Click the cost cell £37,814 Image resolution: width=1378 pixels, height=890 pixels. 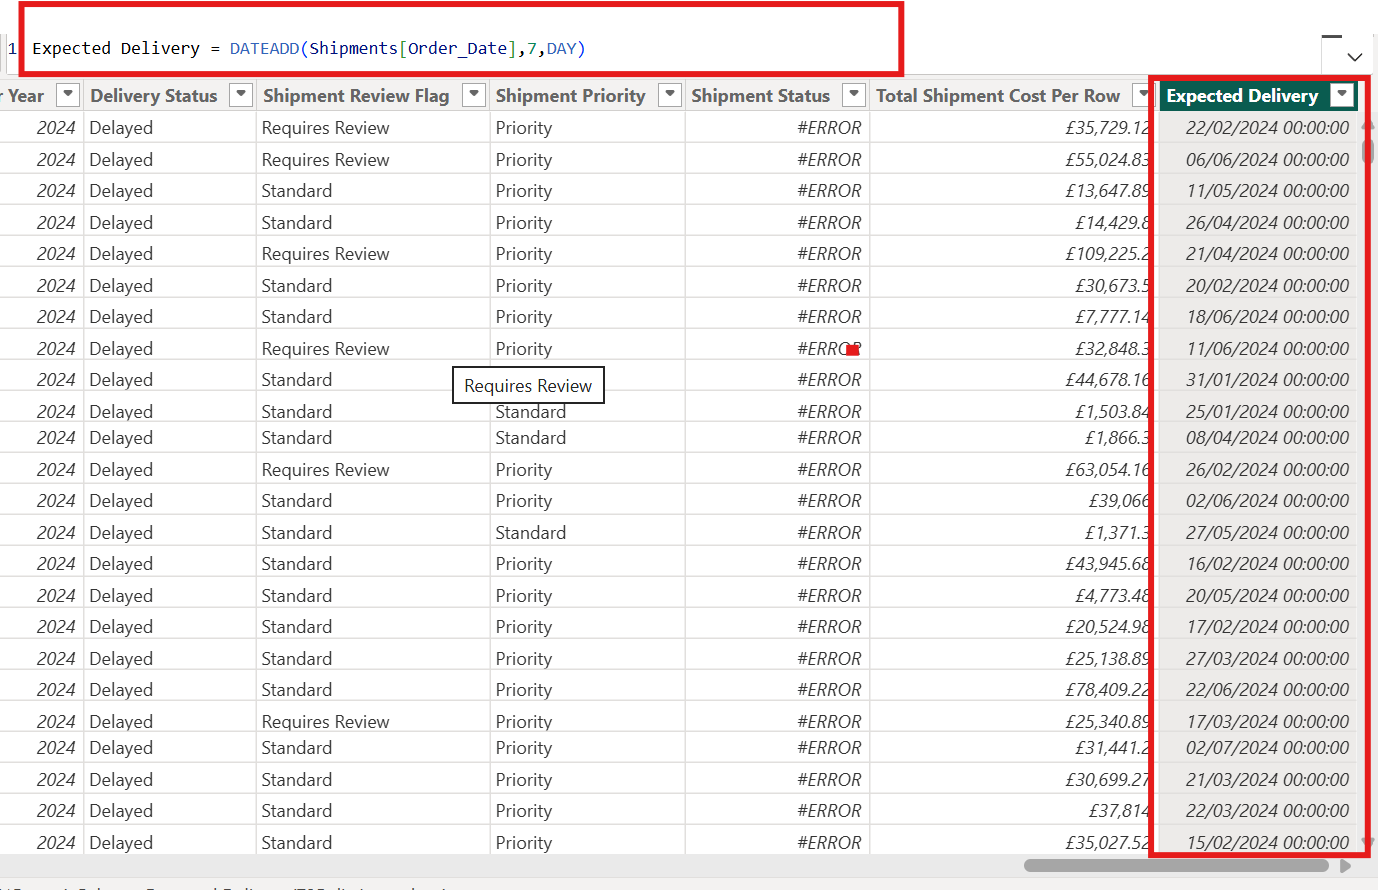(1119, 810)
